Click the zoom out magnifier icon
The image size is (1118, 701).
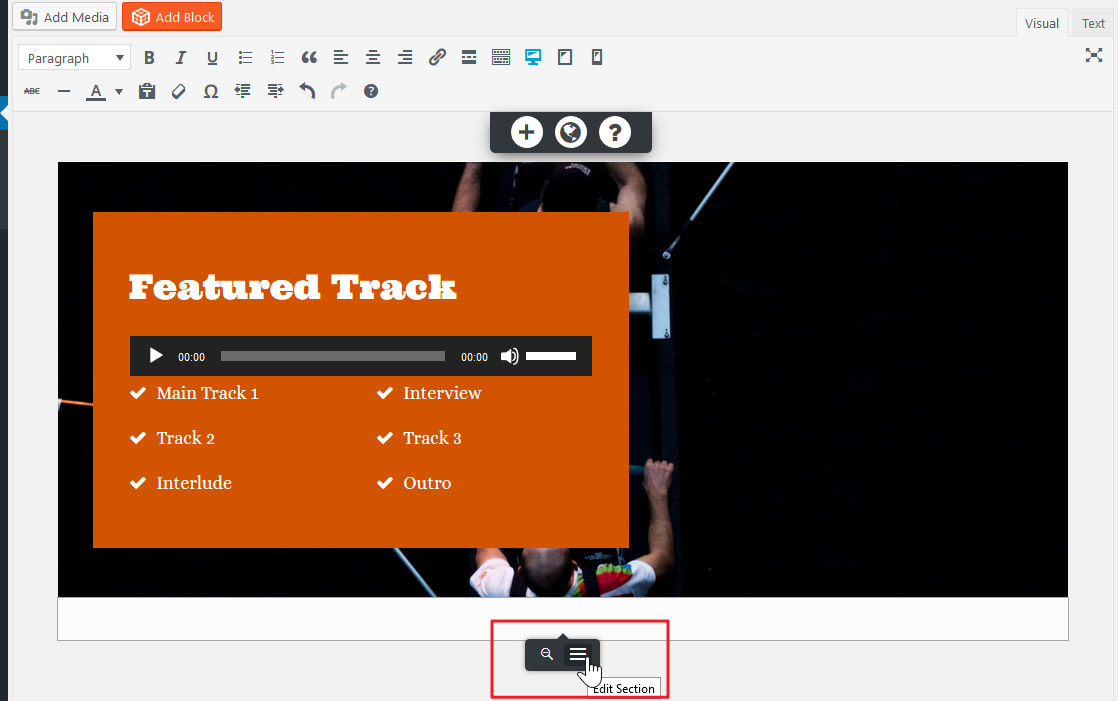(547, 654)
